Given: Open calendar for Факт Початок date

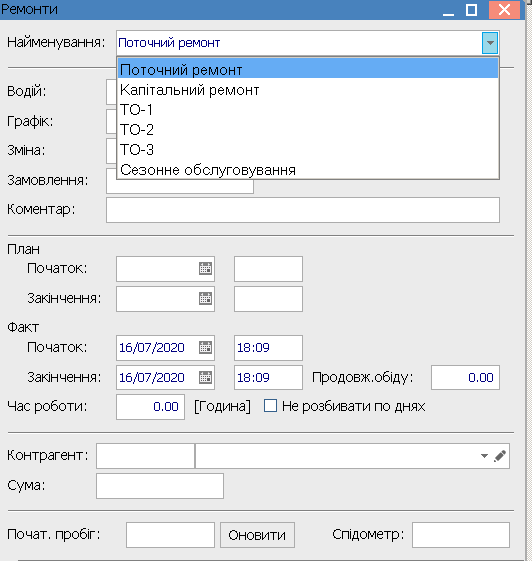Looking at the screenshot, I should 205,347.
